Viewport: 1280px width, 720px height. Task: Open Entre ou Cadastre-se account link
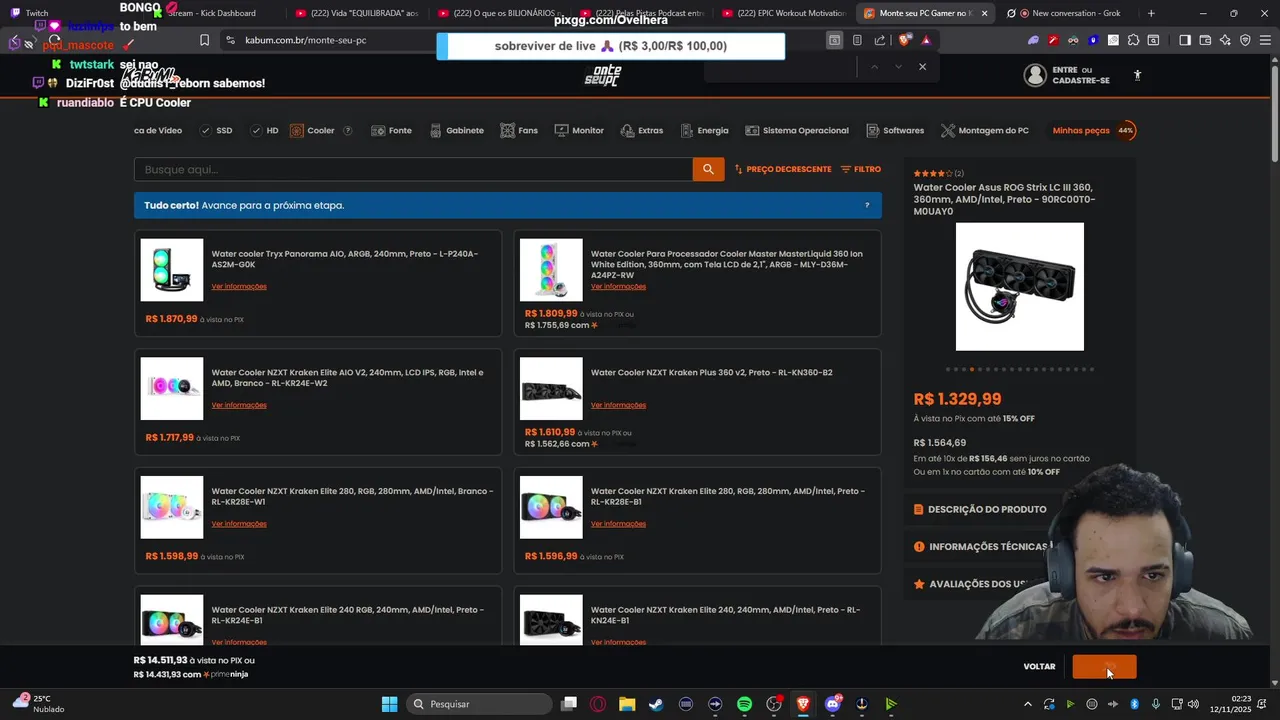[1067, 75]
